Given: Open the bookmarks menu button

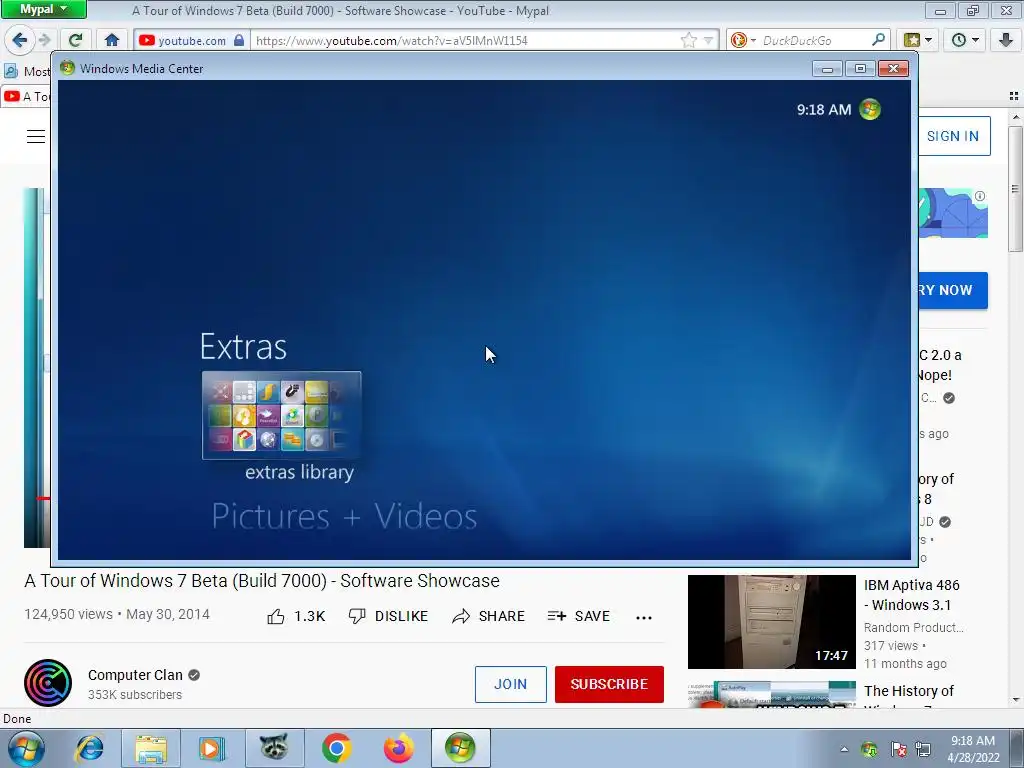Looking at the screenshot, I should 918,40.
